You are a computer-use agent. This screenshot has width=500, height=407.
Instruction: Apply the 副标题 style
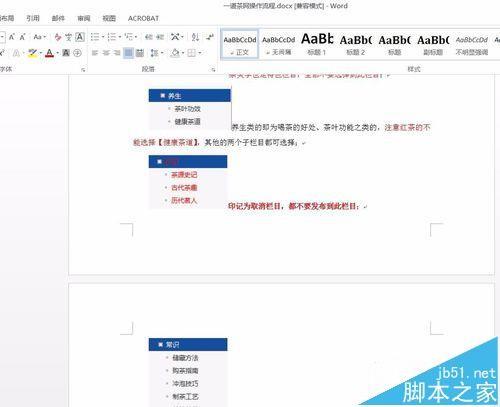tap(433, 44)
